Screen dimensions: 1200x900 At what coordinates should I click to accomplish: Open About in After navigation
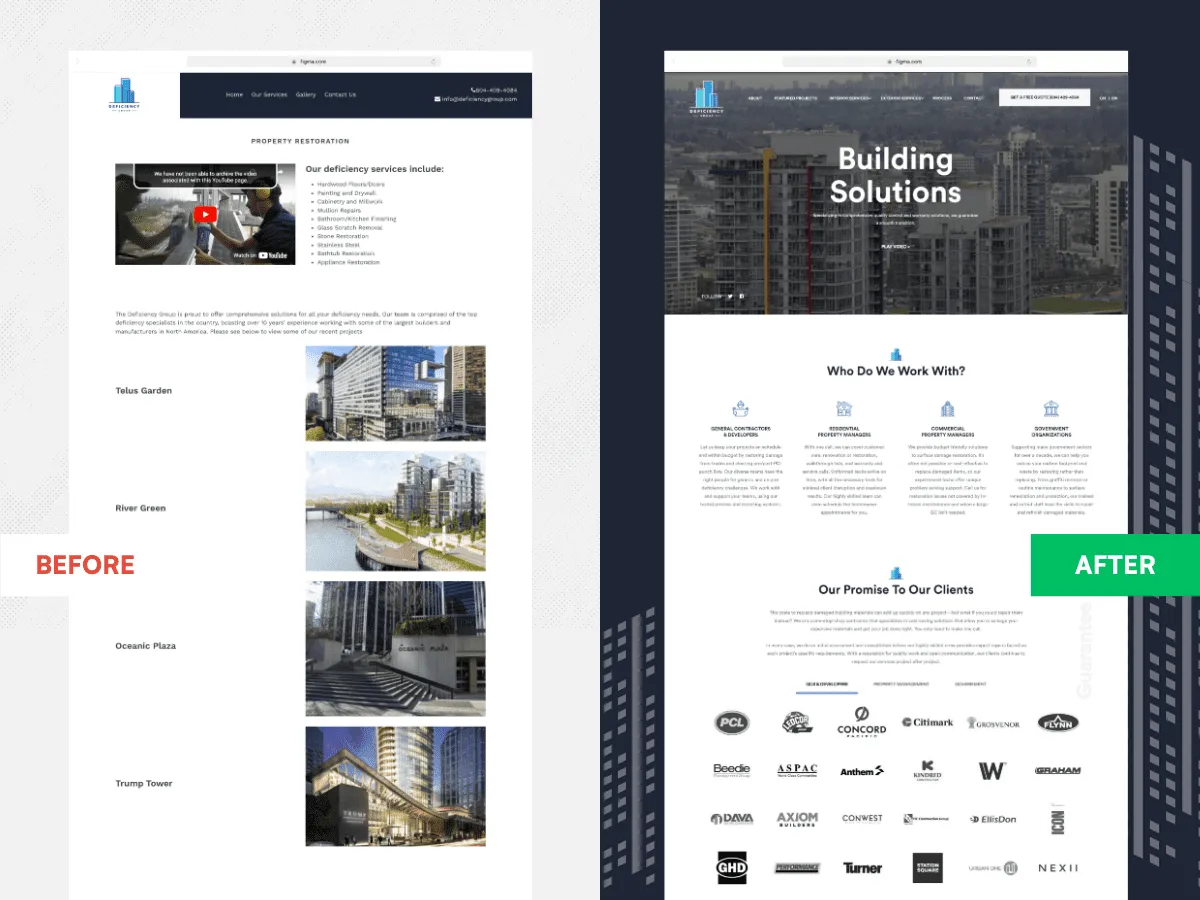tap(755, 98)
